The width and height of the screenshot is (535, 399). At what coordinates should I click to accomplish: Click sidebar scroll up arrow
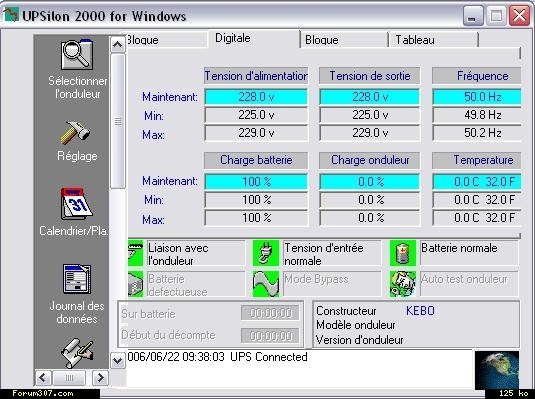pyautogui.click(x=118, y=44)
